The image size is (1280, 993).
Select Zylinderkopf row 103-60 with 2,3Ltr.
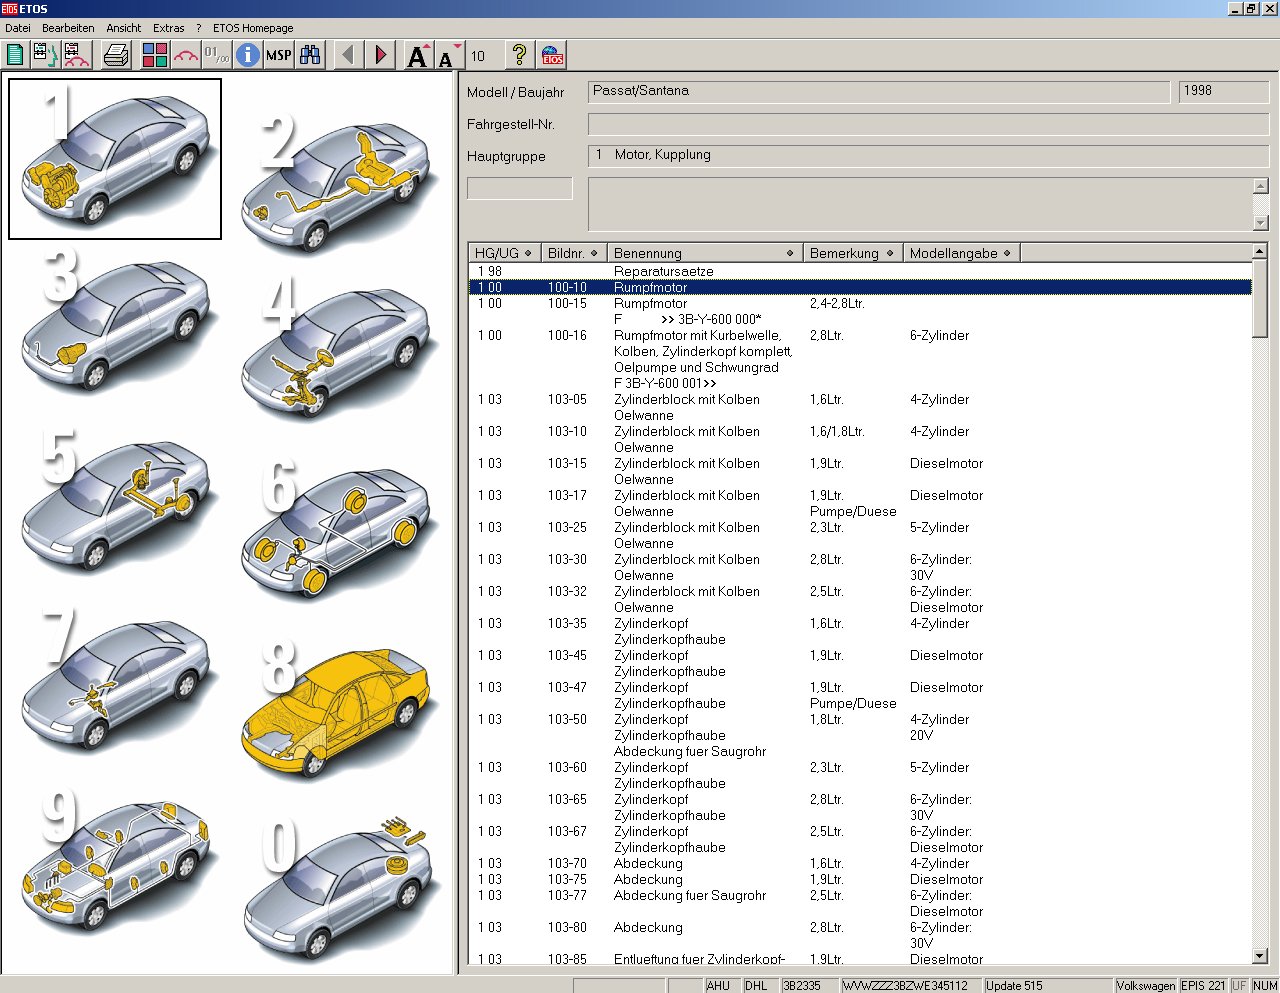(860, 775)
